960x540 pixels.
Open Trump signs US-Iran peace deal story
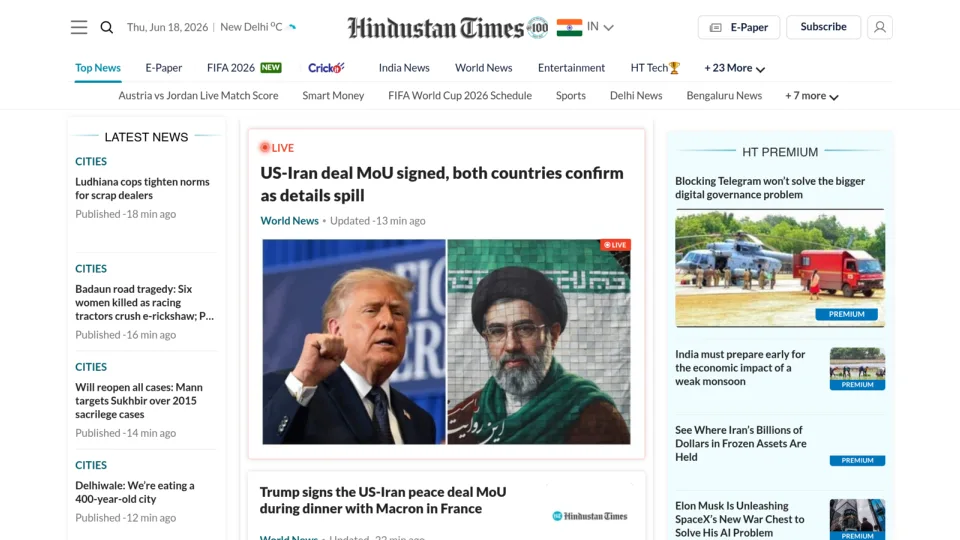click(x=383, y=500)
